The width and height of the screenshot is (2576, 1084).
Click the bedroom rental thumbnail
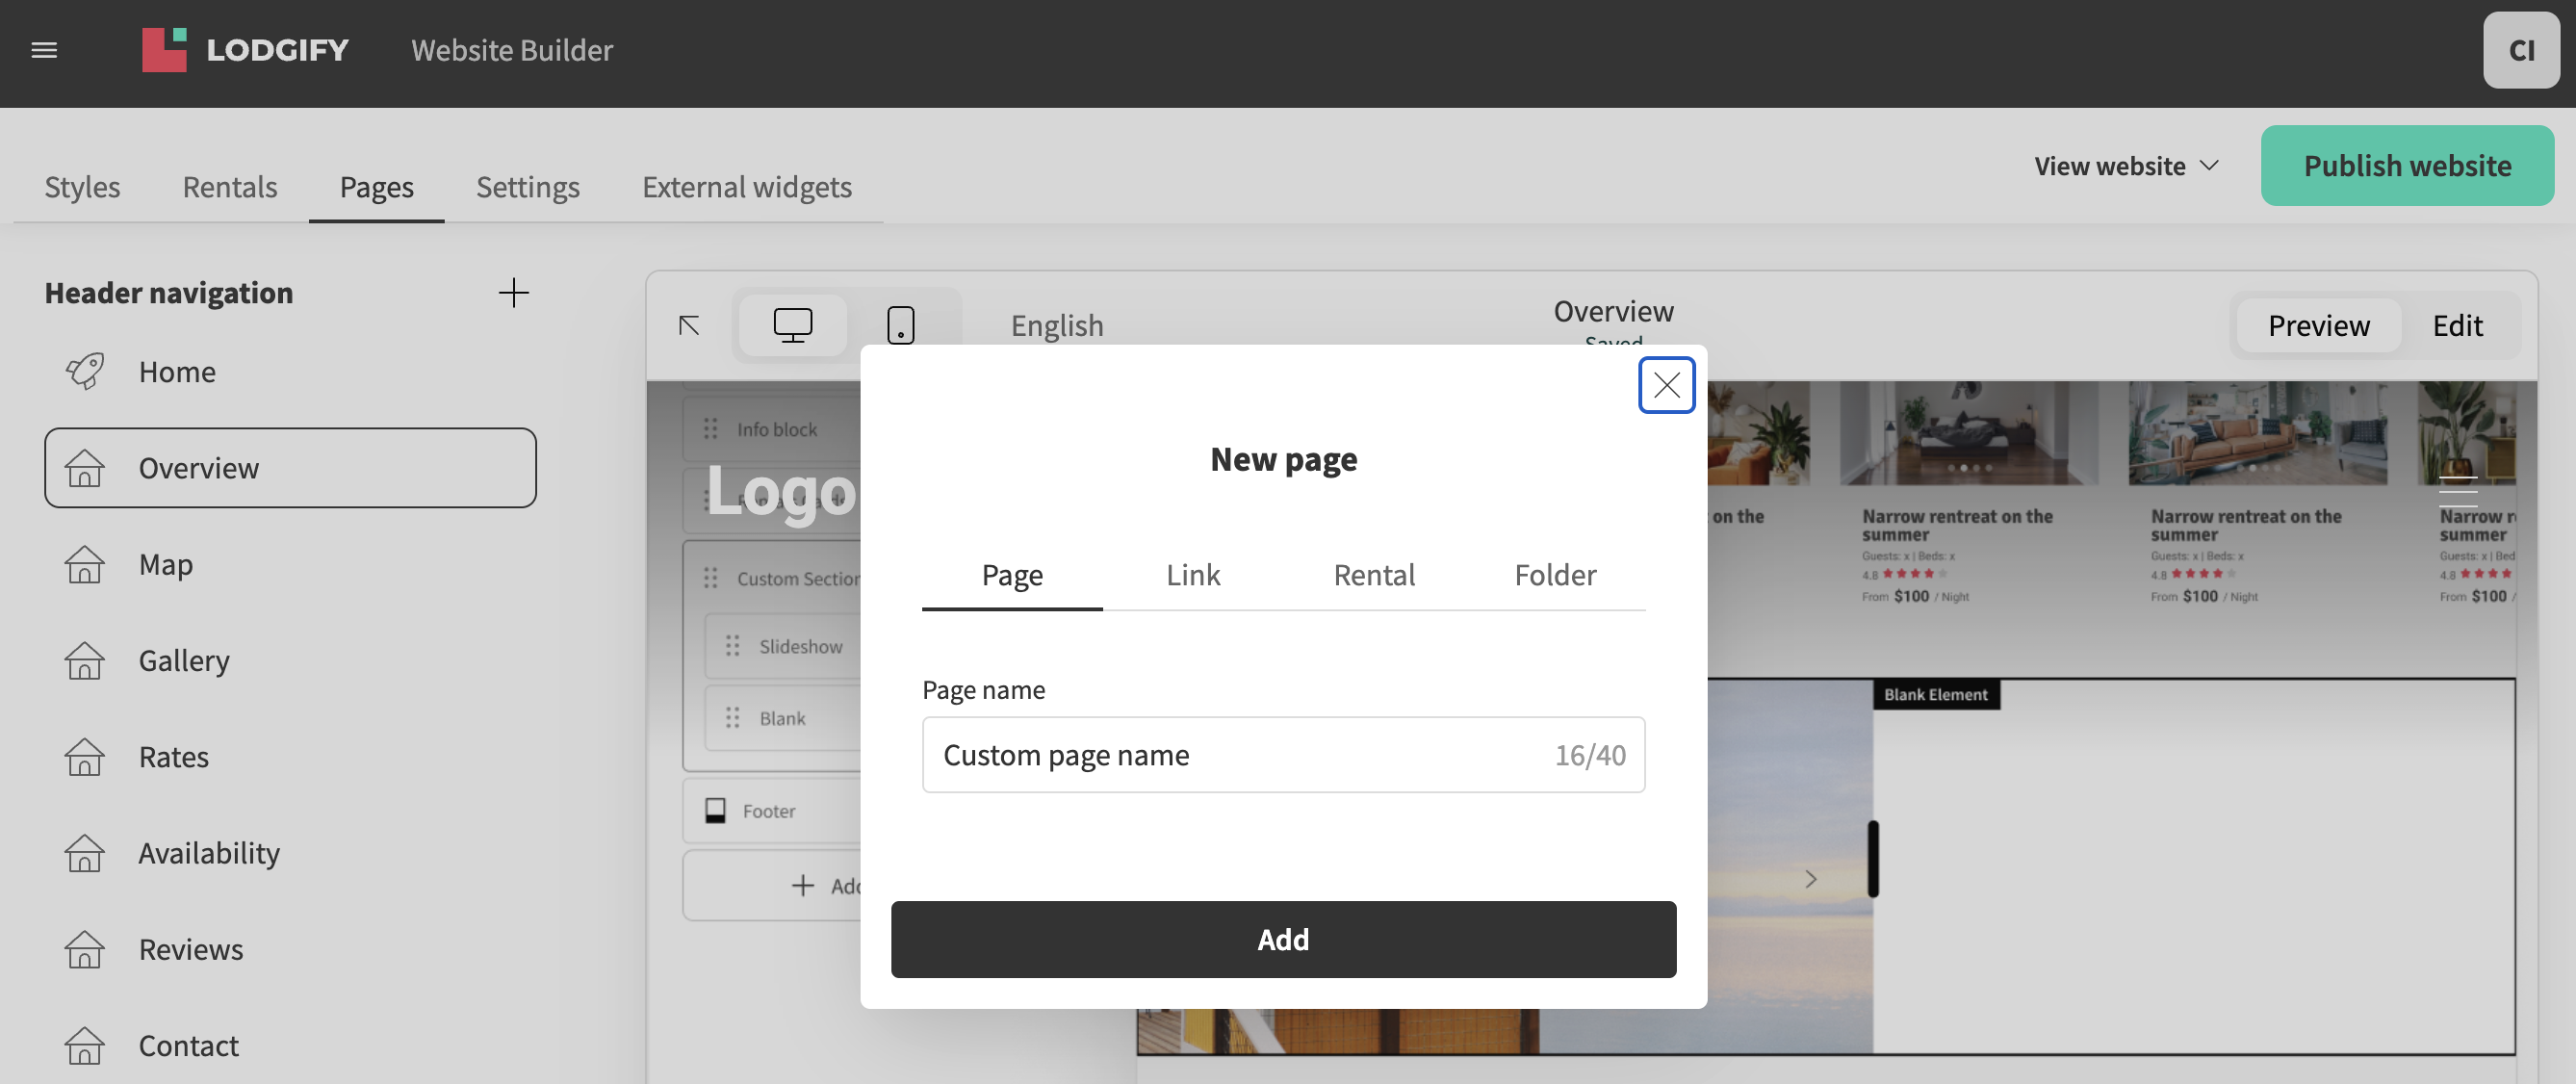(x=1968, y=433)
